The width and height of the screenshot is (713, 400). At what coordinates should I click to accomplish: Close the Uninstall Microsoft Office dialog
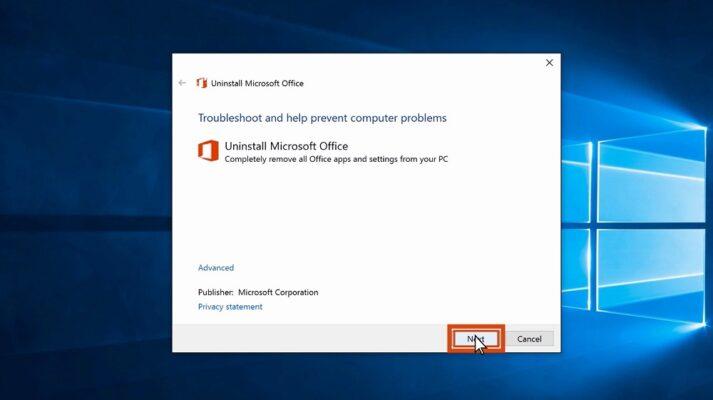549,63
